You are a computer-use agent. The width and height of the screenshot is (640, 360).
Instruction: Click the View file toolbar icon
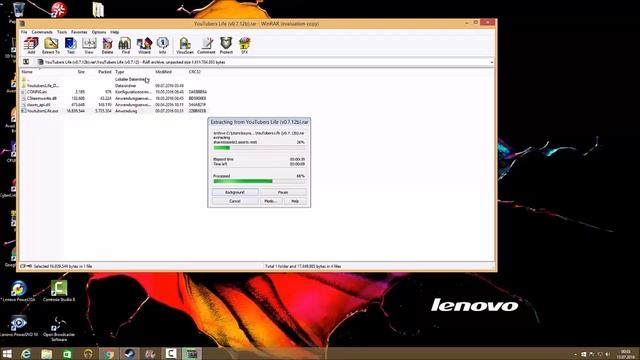[x=89, y=45]
